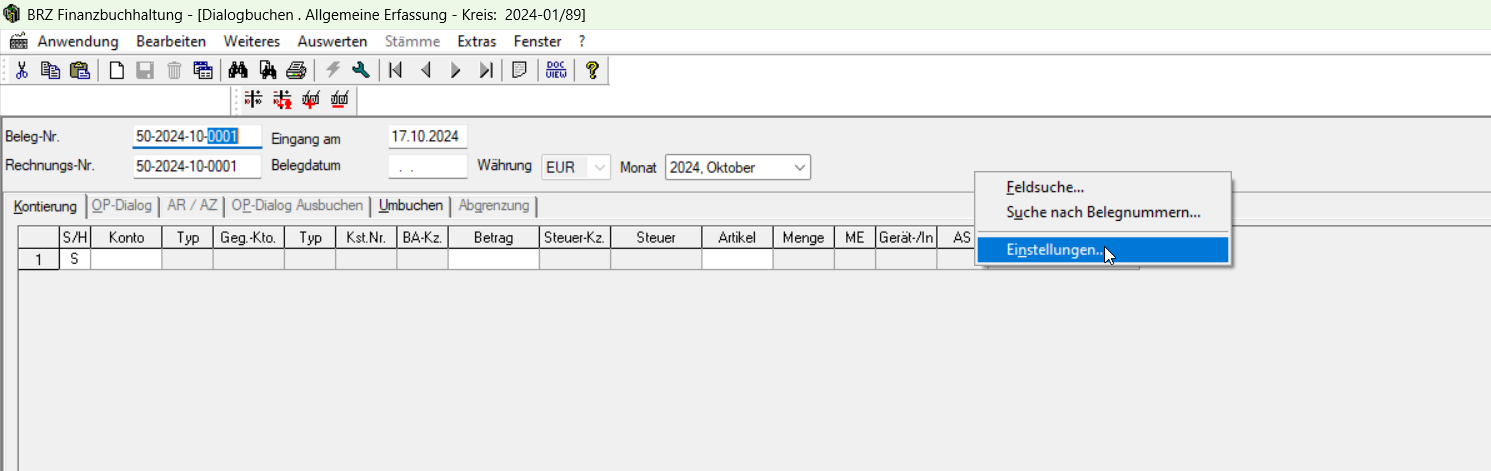Image resolution: width=1491 pixels, height=471 pixels.
Task: Create a new blank document
Action: click(x=117, y=70)
